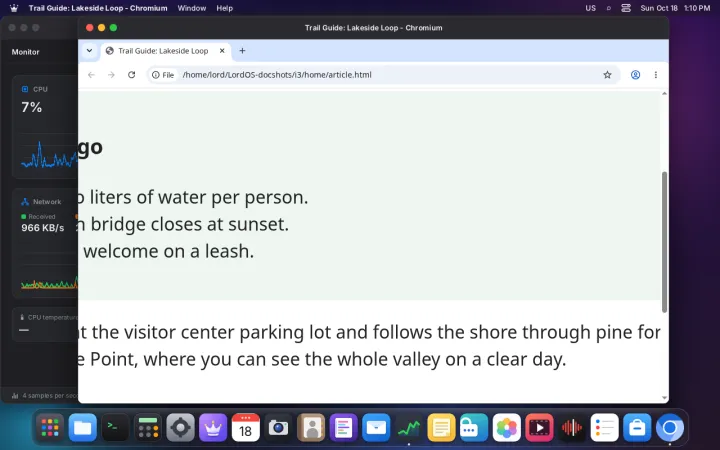This screenshot has height=450, width=720.
Task: Open the Chromium three-dot menu
Action: point(656,75)
